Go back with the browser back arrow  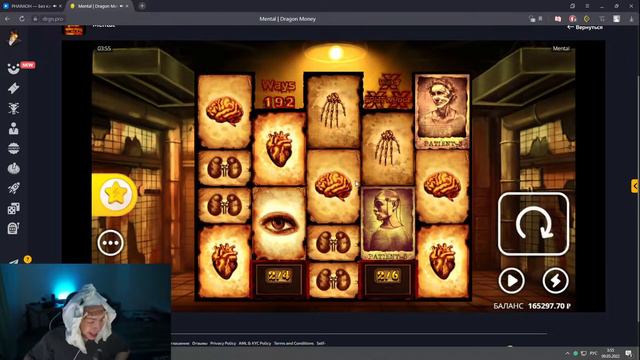point(7,19)
